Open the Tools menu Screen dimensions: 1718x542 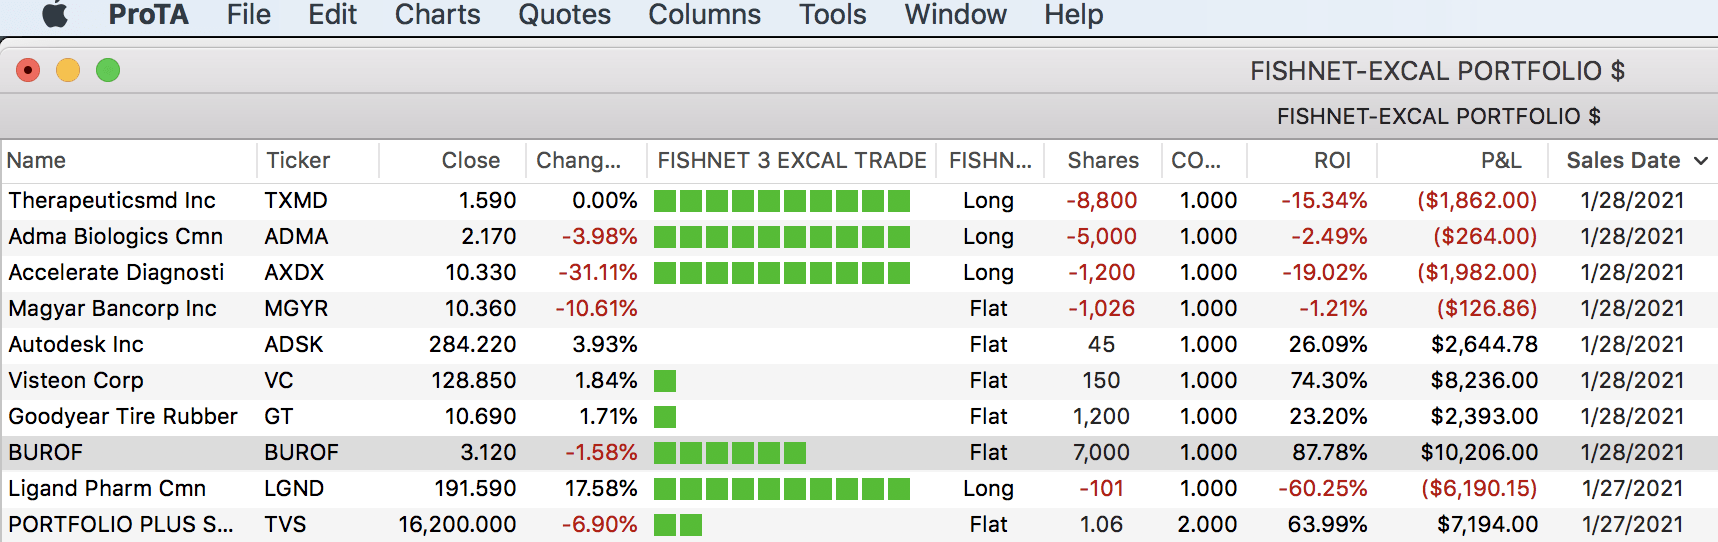832,14
